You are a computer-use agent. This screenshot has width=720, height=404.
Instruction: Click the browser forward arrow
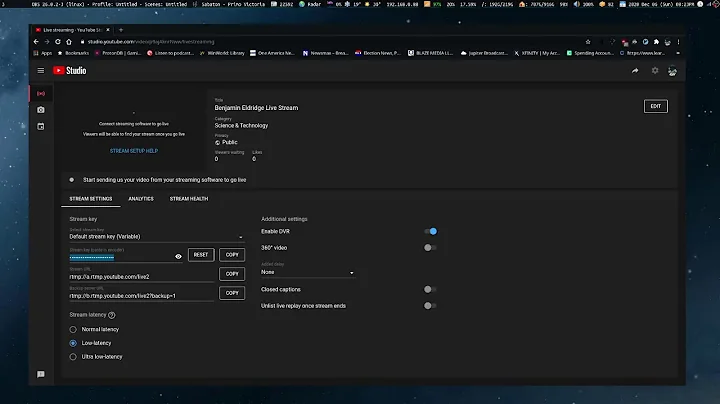(47, 42)
